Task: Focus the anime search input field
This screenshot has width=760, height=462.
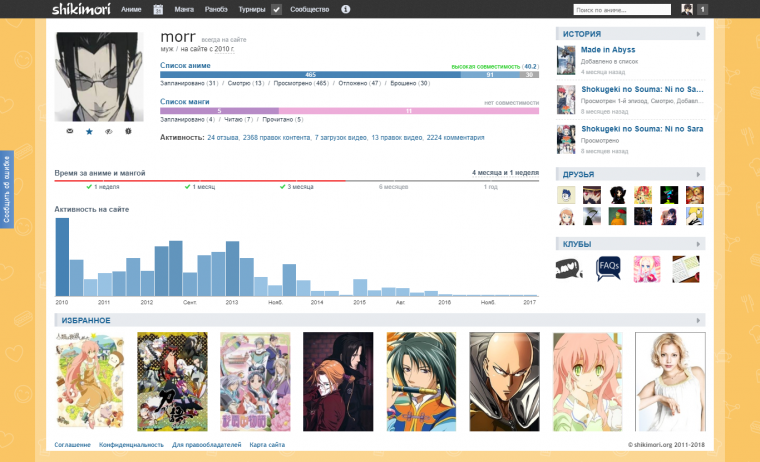Action: pyautogui.click(x=615, y=9)
